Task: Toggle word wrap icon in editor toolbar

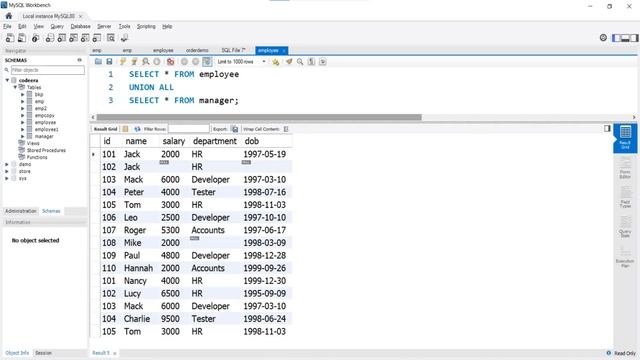Action: pos(322,62)
